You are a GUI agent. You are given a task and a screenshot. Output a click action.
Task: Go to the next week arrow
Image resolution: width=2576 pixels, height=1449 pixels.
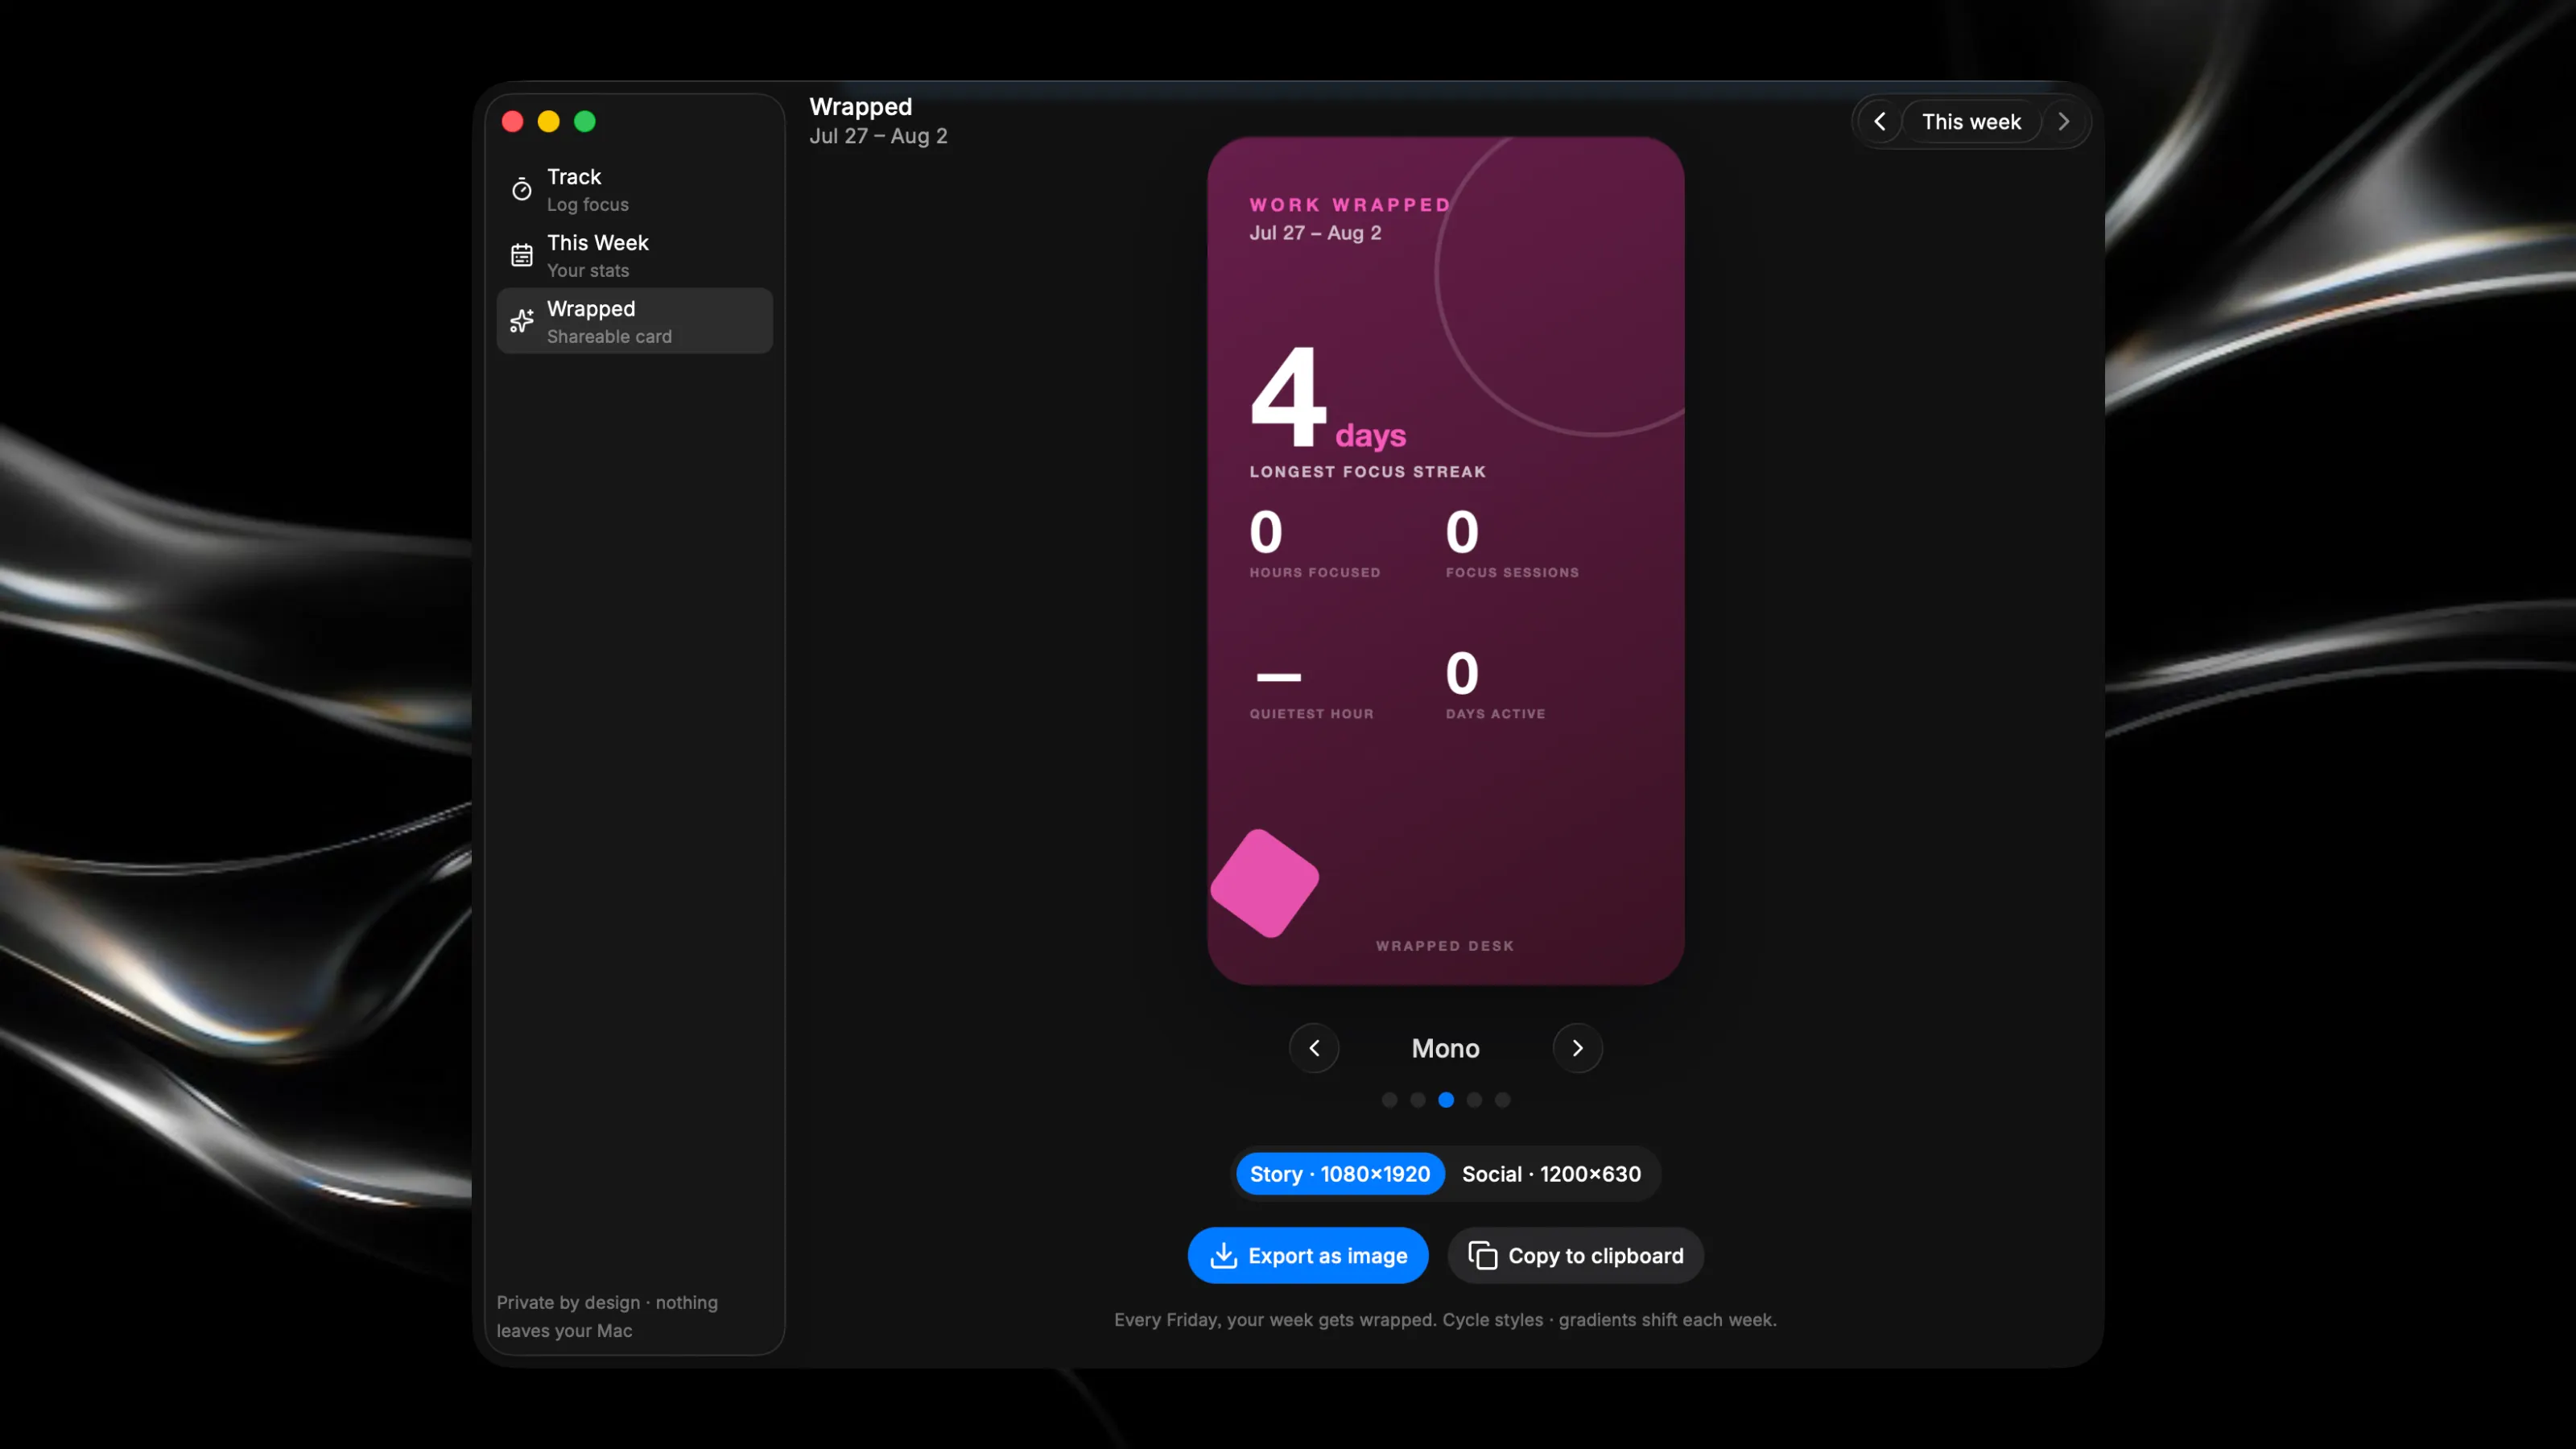[2063, 122]
